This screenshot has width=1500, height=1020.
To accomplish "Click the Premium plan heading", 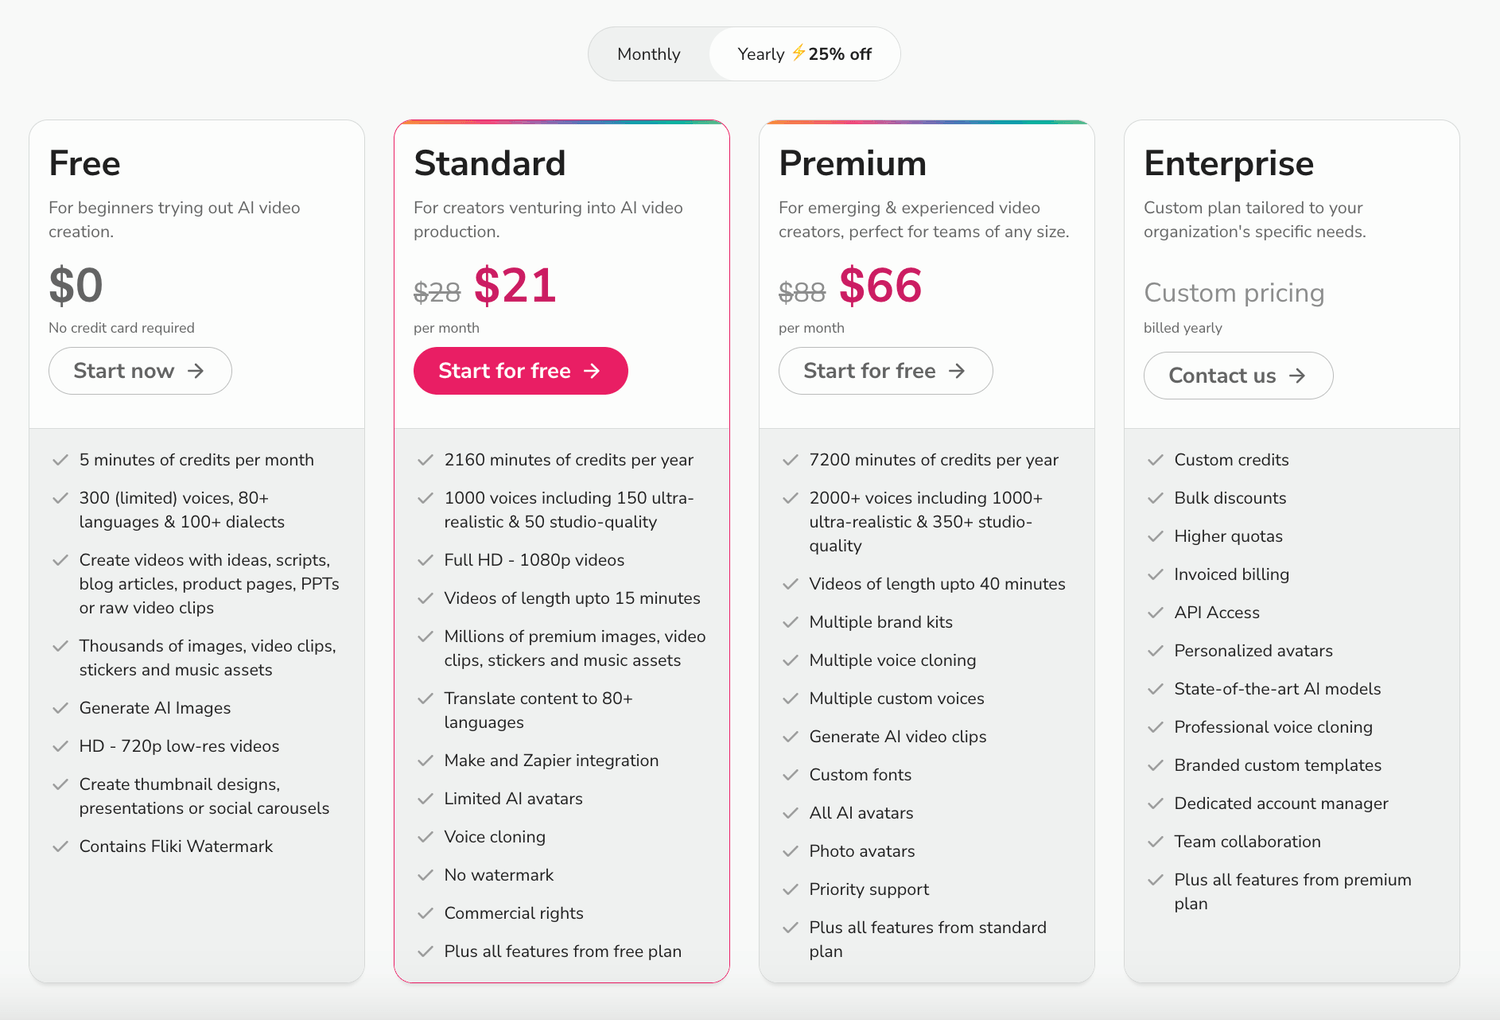I will (852, 163).
